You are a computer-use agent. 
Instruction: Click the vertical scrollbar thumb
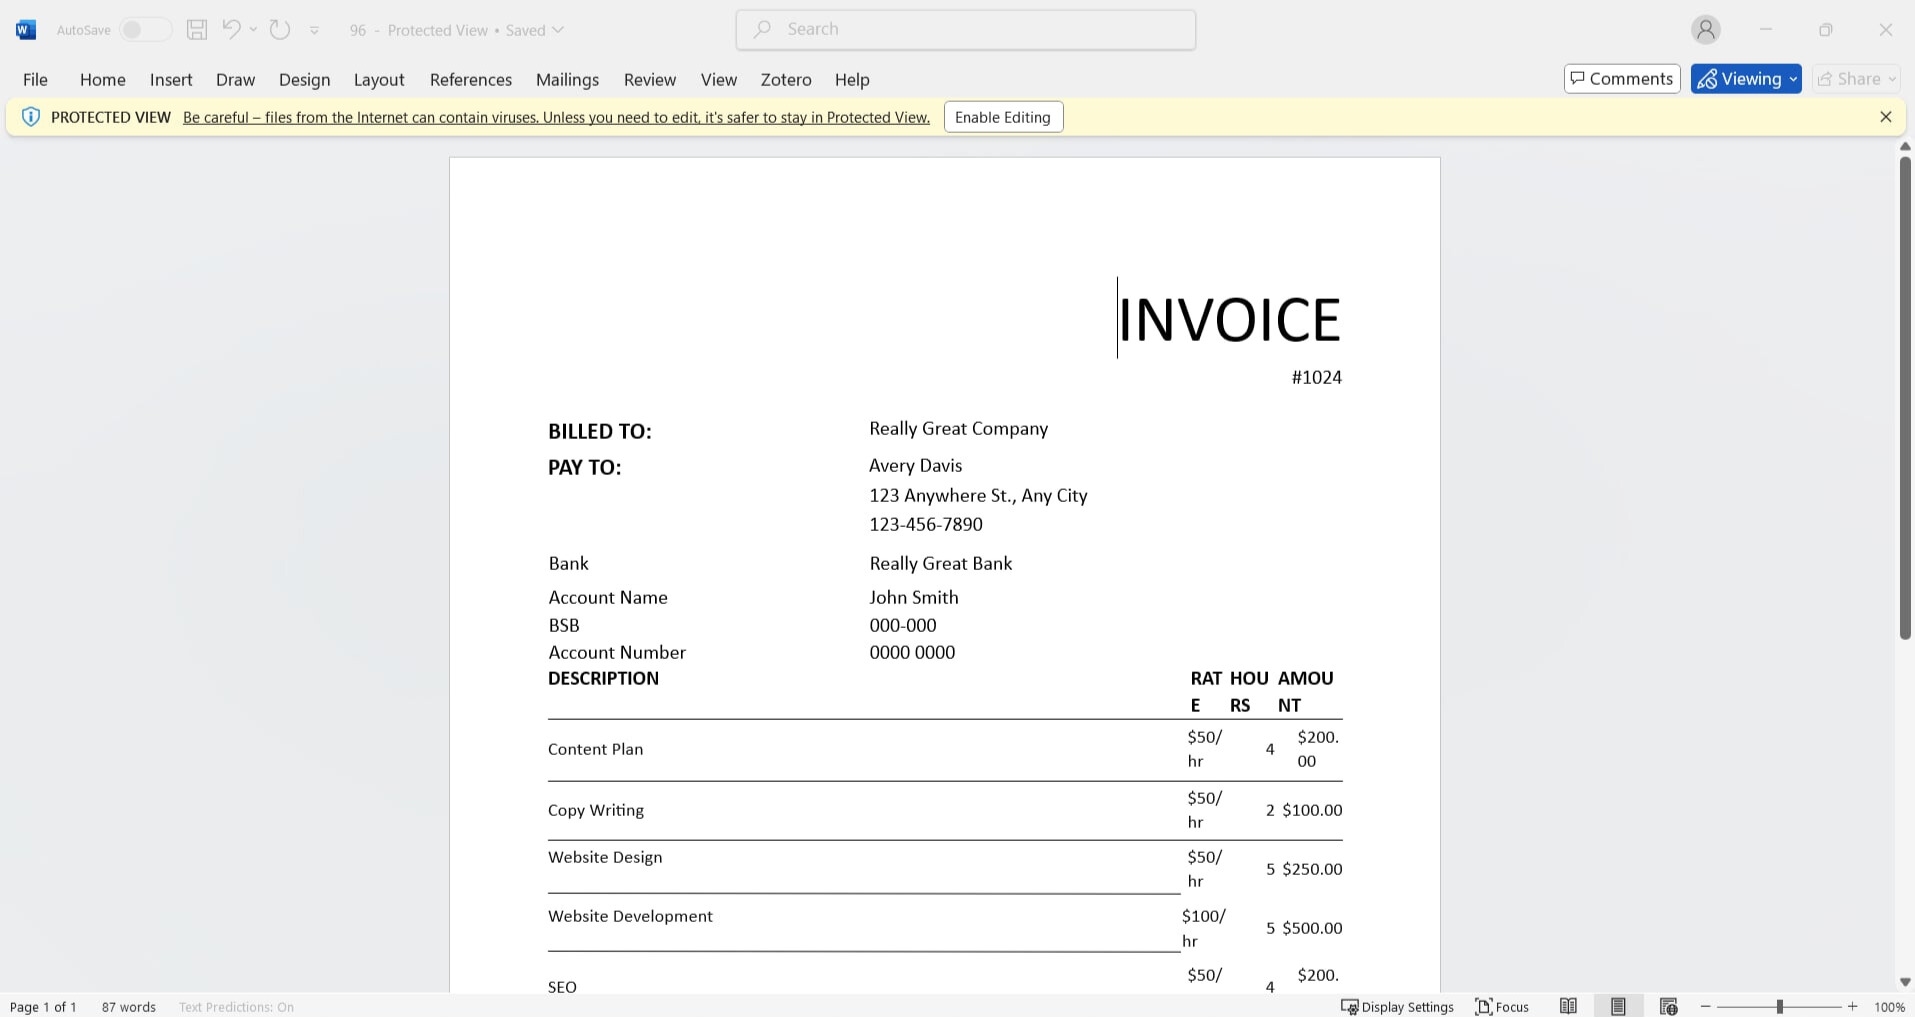[1905, 397]
